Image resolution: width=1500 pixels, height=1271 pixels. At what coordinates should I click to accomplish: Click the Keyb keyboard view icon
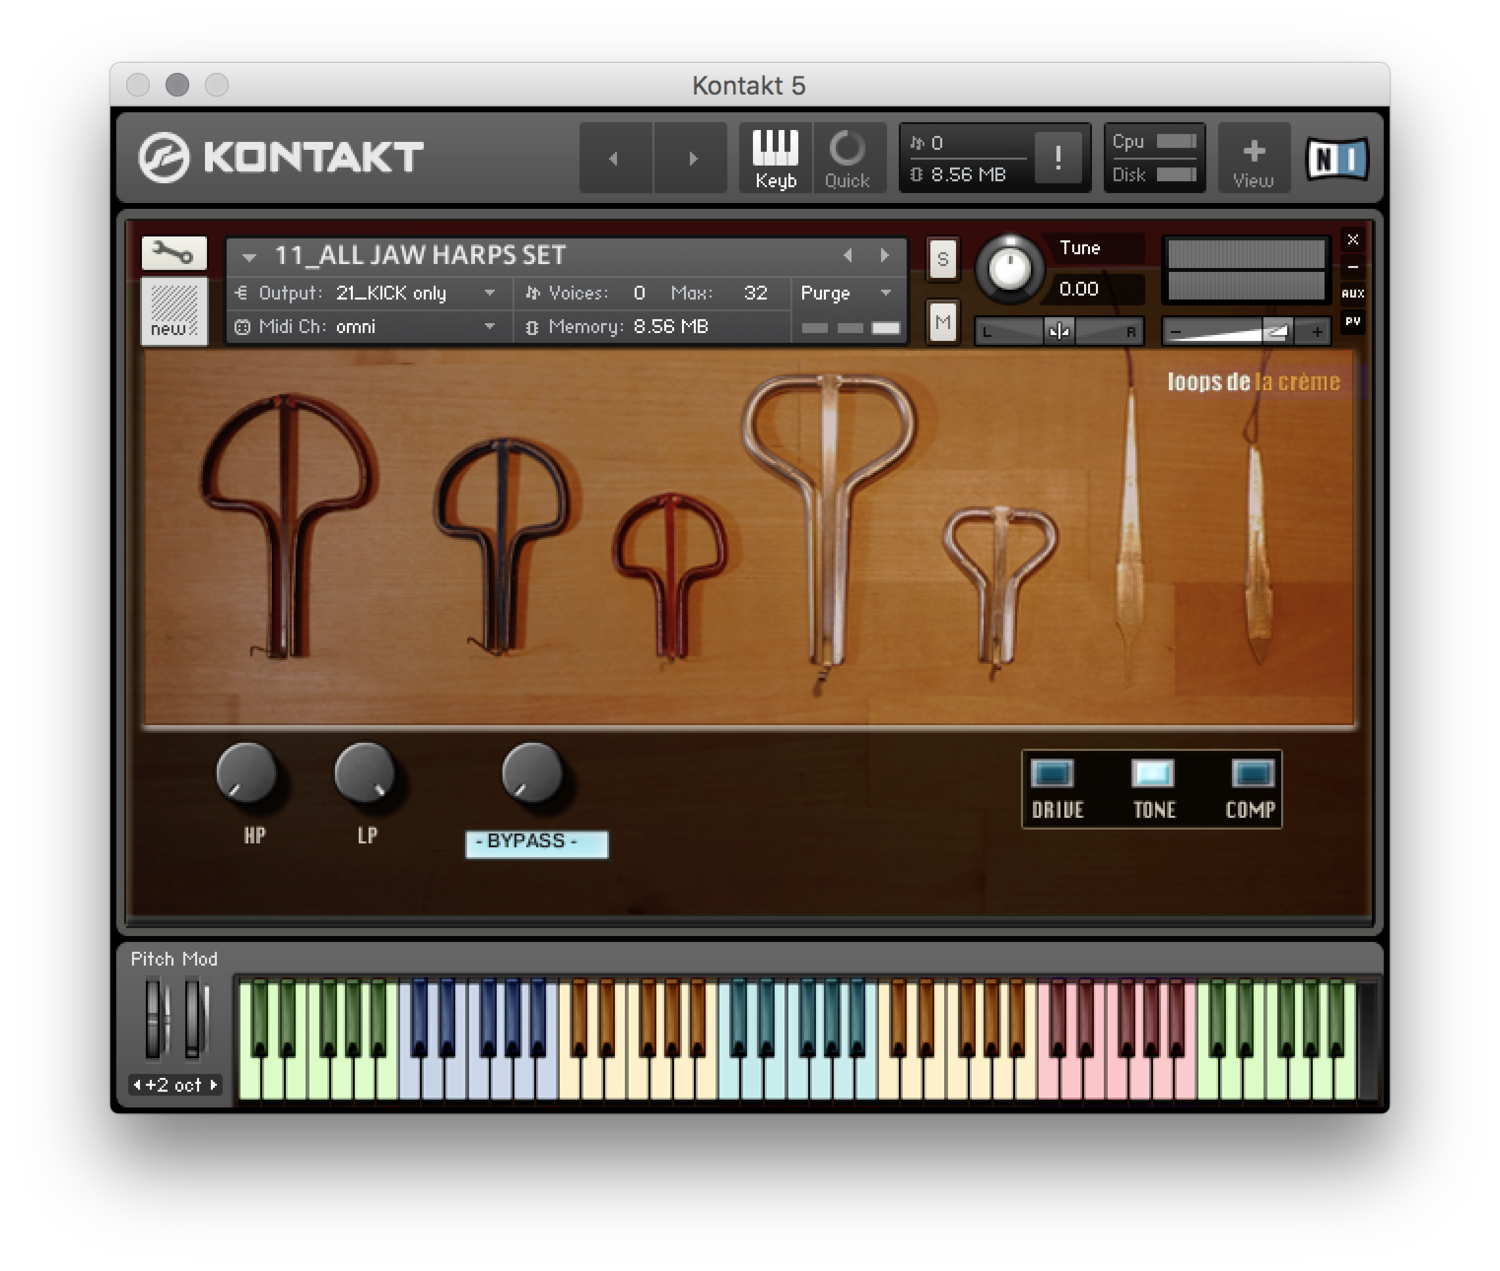point(774,157)
